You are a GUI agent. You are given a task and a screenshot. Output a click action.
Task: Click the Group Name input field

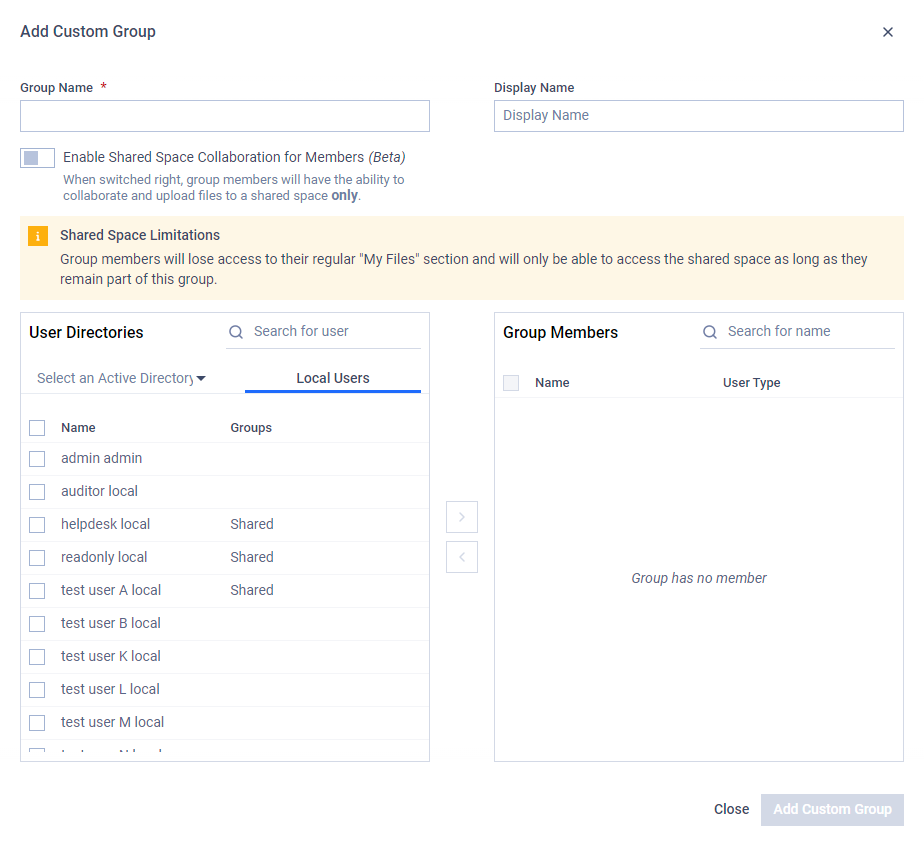click(x=225, y=116)
